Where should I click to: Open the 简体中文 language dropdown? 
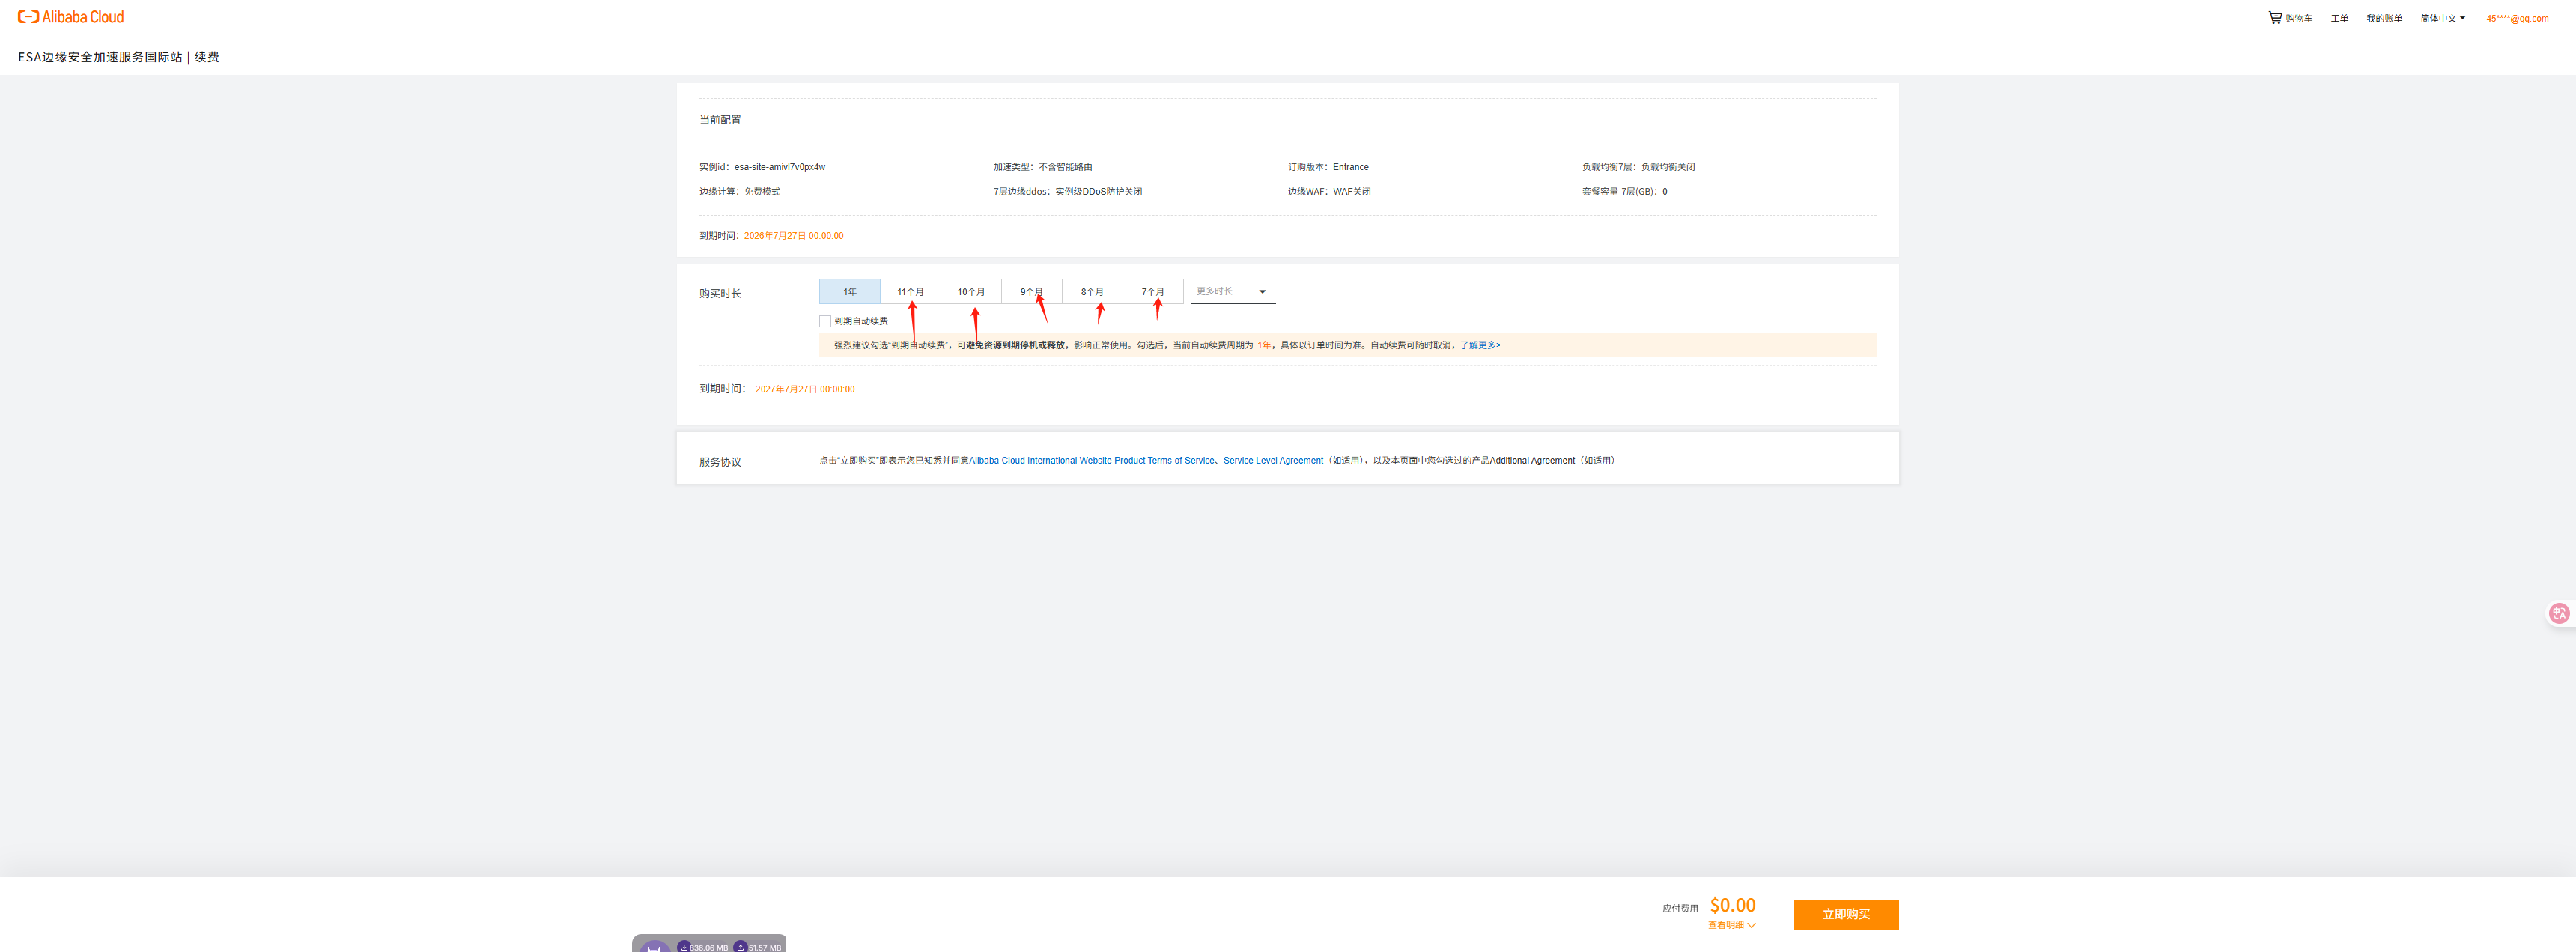(x=2442, y=18)
